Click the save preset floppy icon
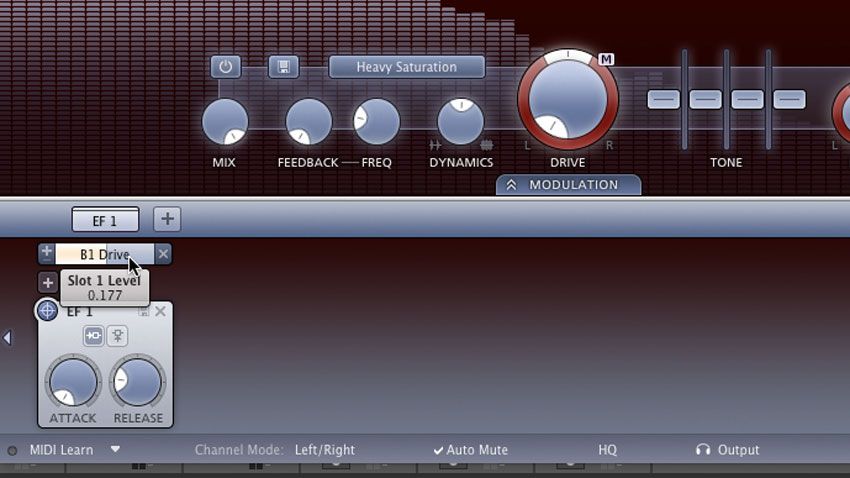 [x=284, y=67]
